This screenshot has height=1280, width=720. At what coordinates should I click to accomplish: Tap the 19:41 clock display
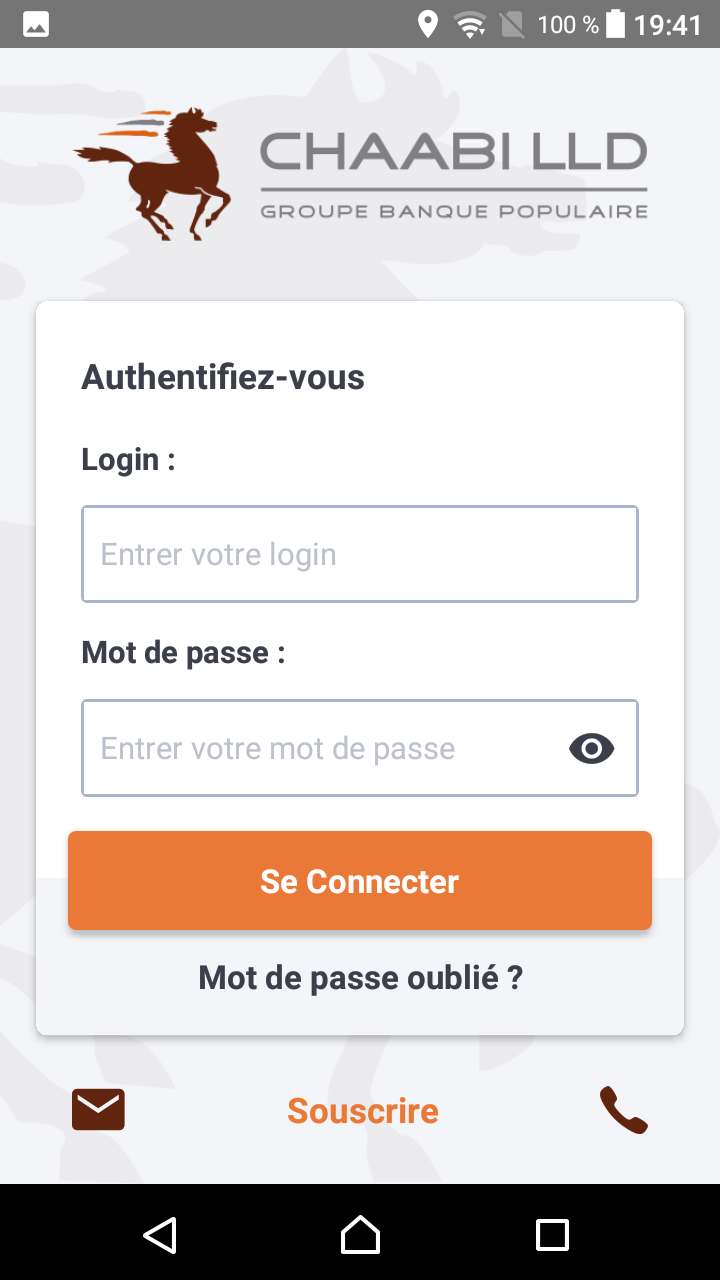pyautogui.click(x=668, y=24)
